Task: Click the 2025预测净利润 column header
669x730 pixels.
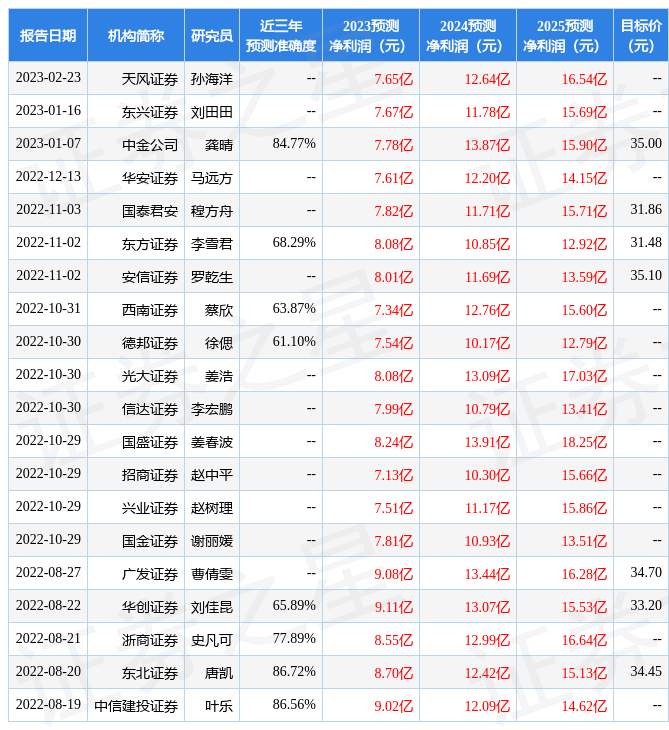Action: [565, 35]
